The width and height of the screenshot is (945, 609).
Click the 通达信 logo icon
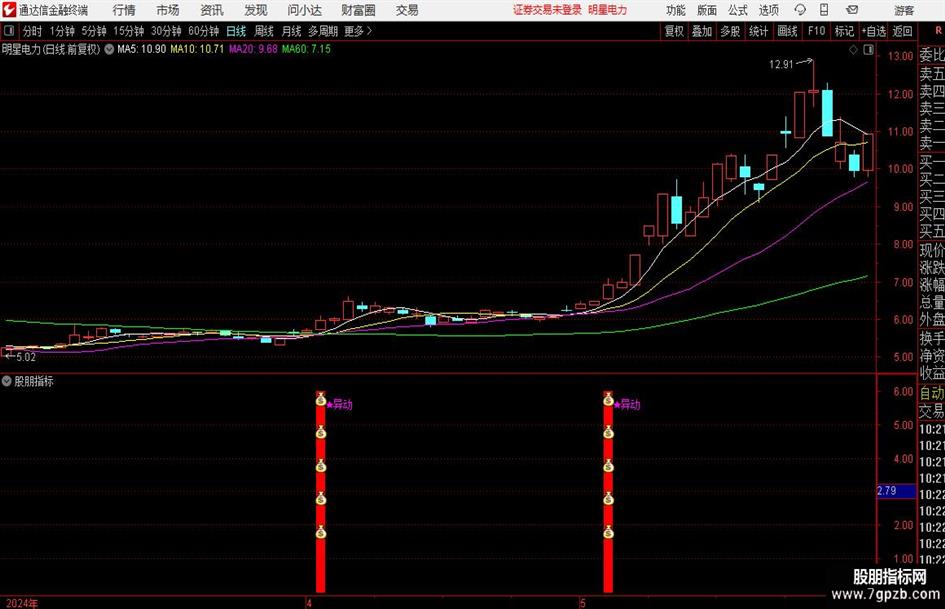pyautogui.click(x=9, y=10)
